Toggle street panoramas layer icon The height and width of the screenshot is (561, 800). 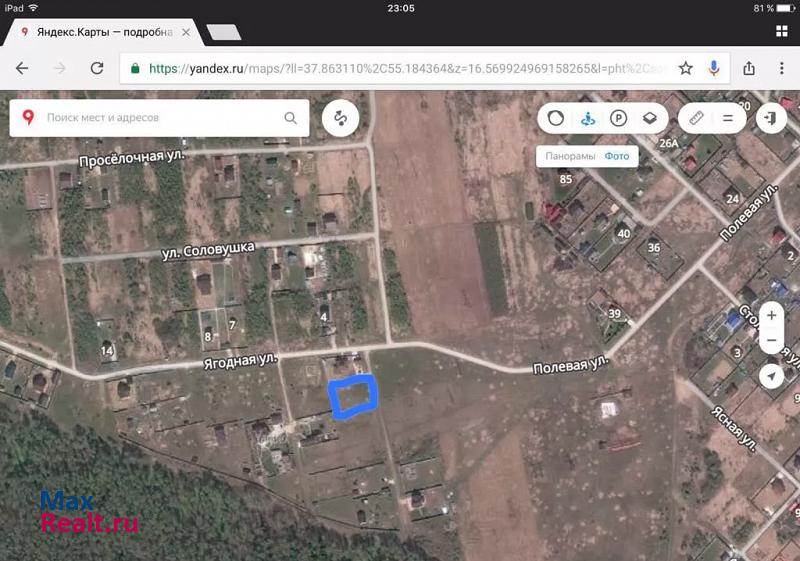[x=588, y=118]
